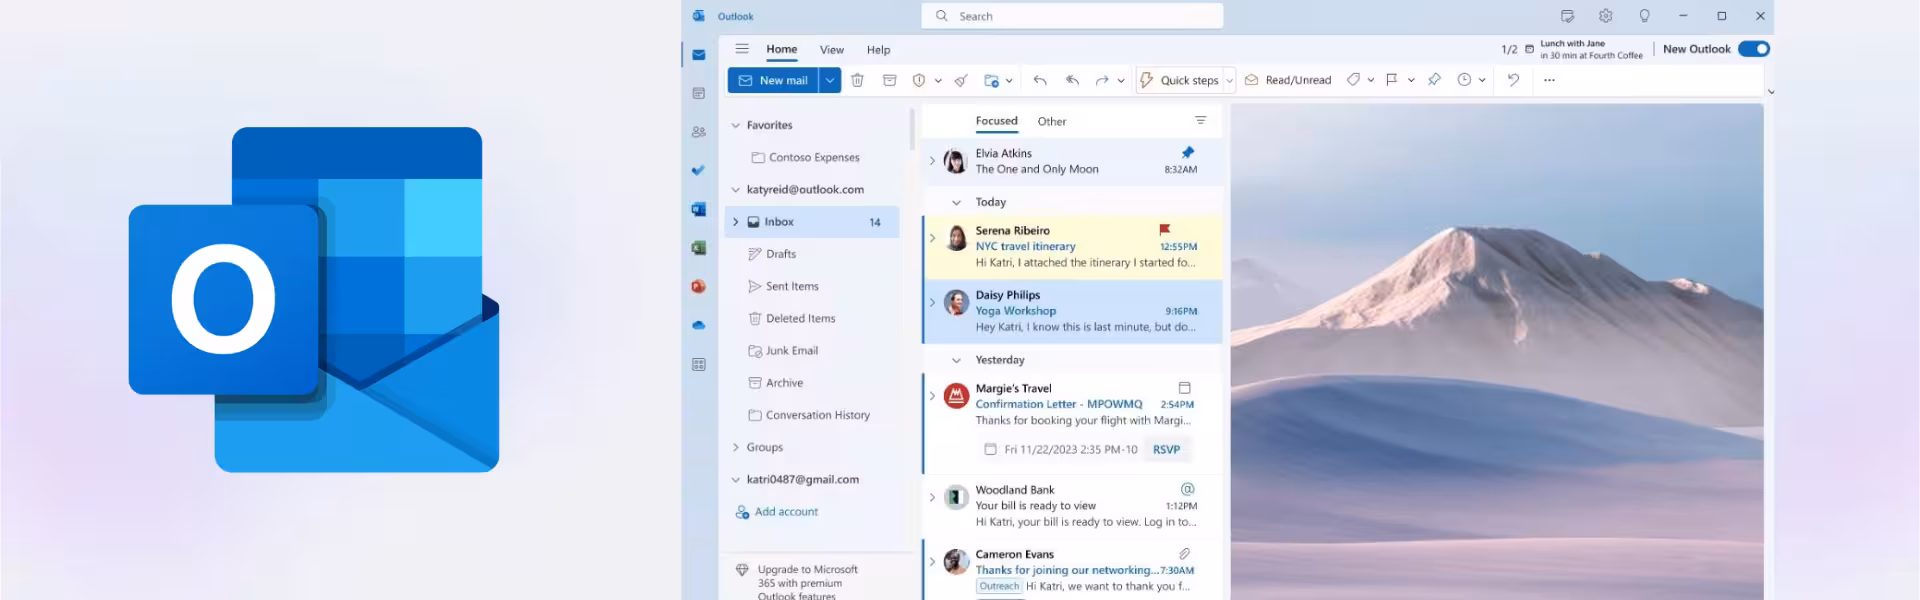Open Quick steps dropdown arrow

(x=1230, y=81)
